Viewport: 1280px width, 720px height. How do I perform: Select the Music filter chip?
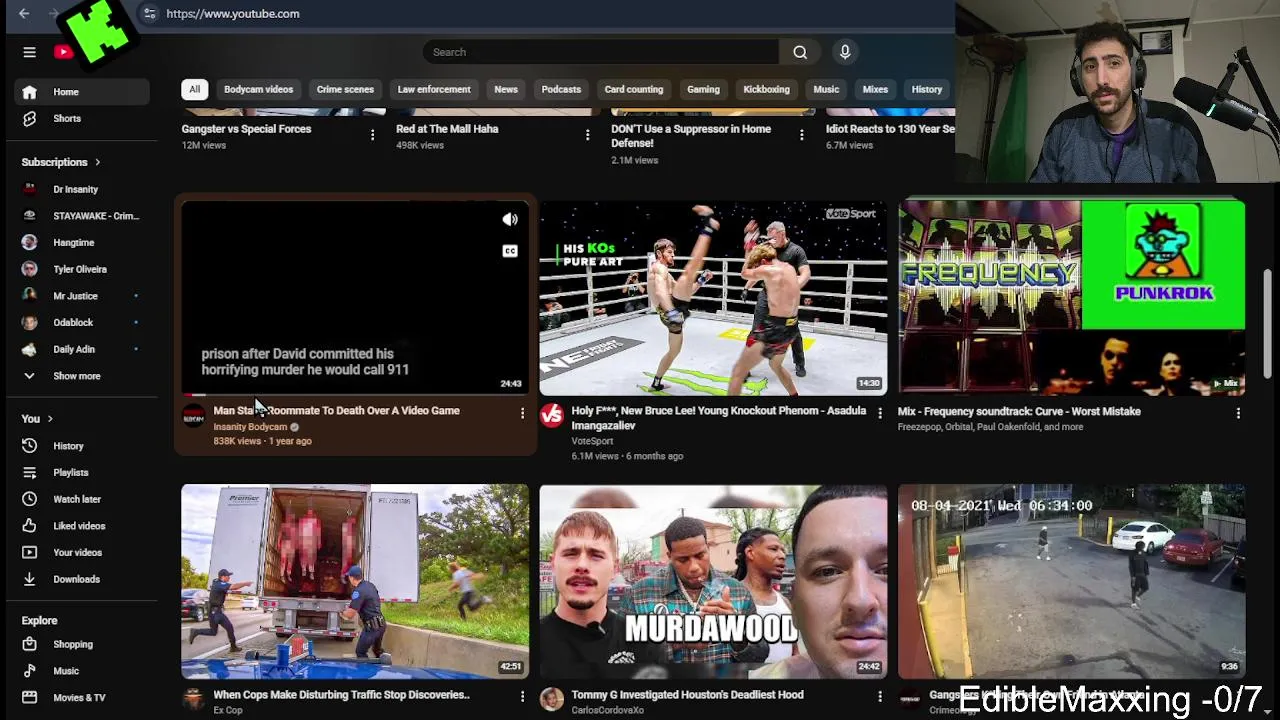[x=826, y=89]
